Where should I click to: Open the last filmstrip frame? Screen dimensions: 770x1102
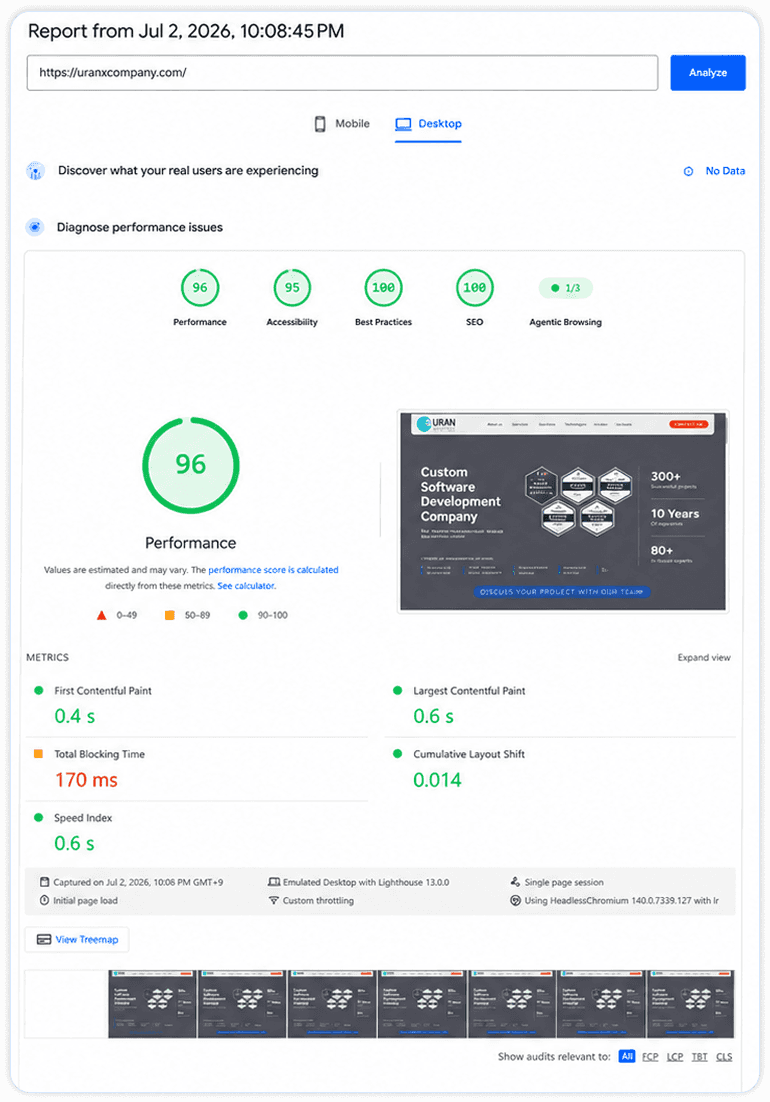tap(690, 1004)
